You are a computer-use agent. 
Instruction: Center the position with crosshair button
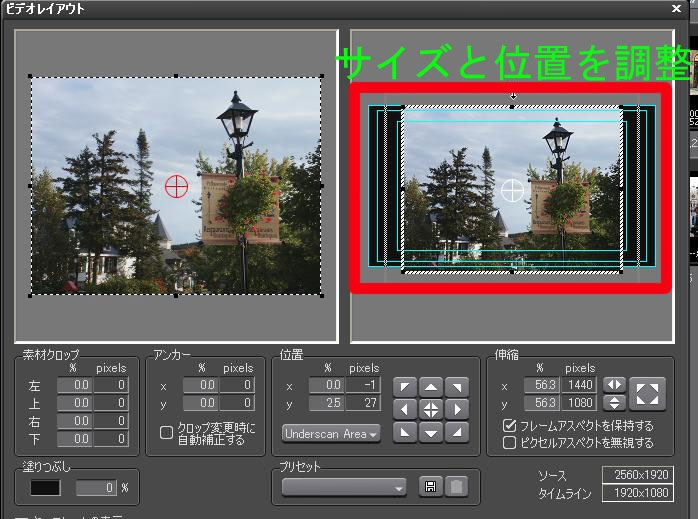(430, 410)
